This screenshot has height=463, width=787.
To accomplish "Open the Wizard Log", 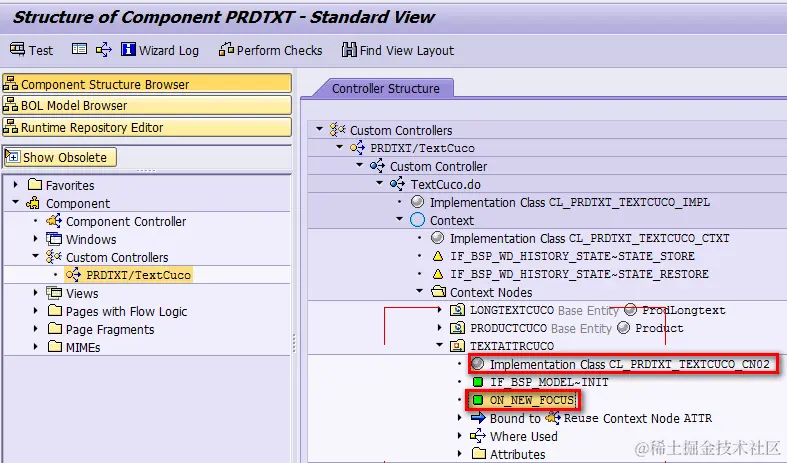I will (x=160, y=50).
